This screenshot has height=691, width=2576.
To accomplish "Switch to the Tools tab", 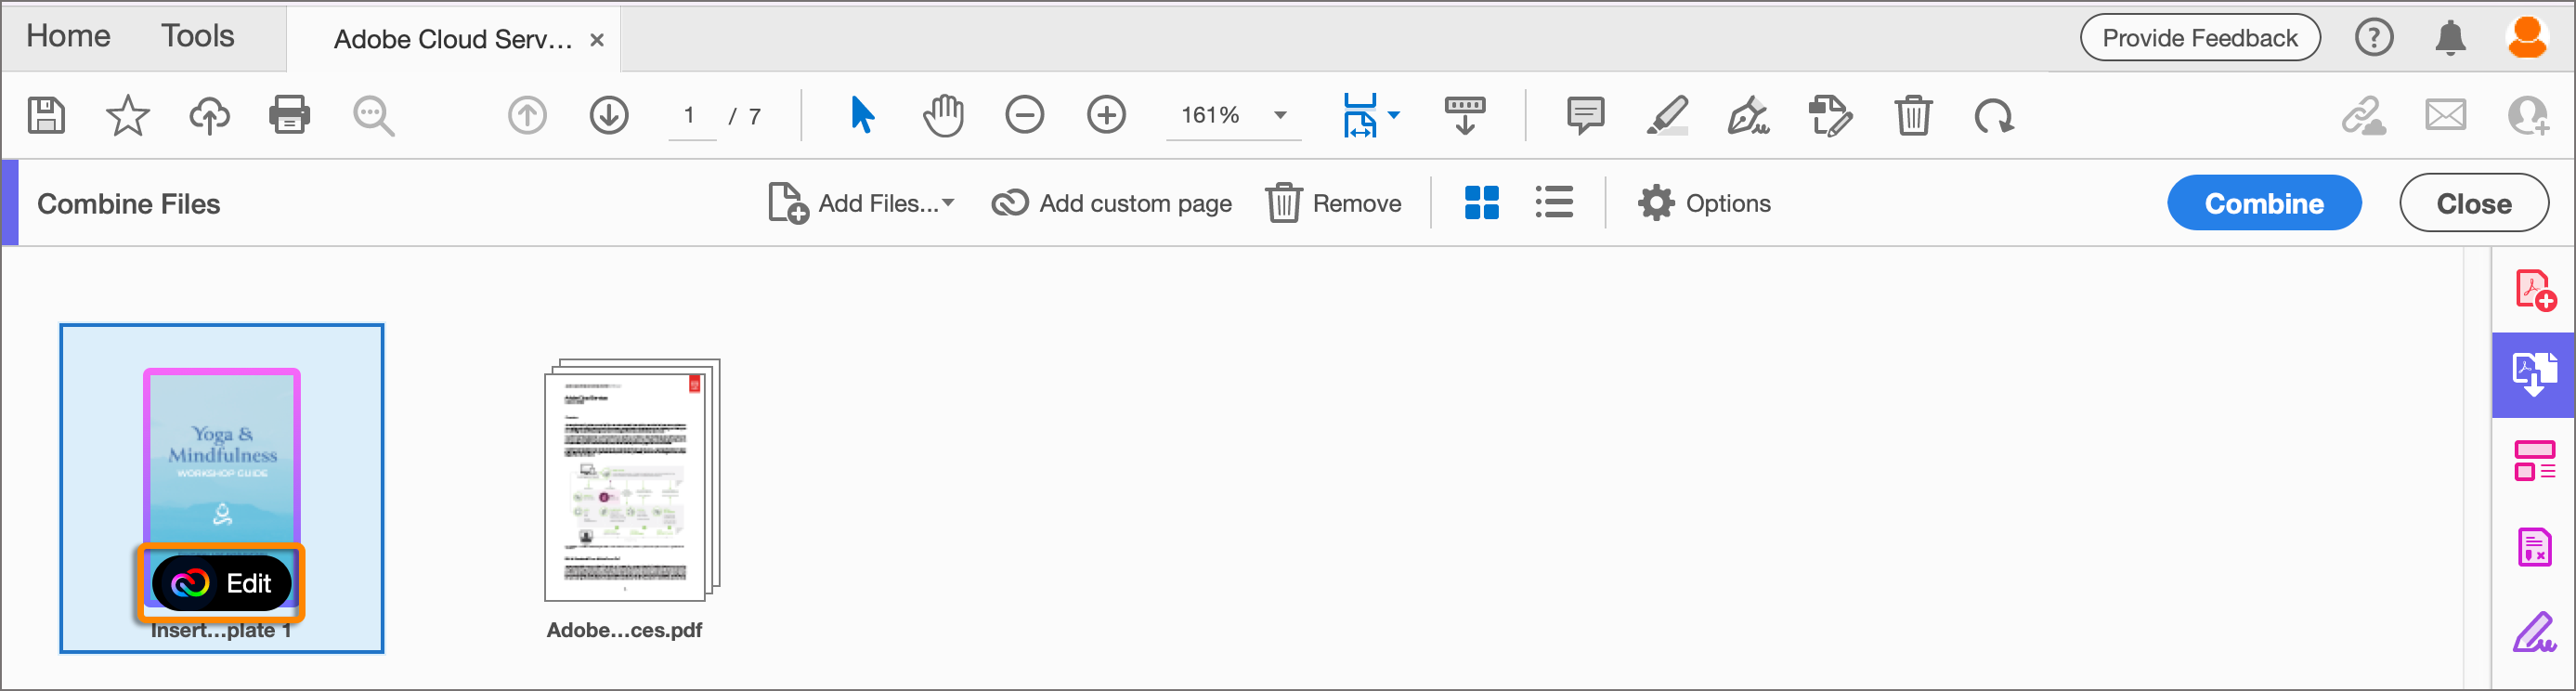I will click(x=198, y=36).
